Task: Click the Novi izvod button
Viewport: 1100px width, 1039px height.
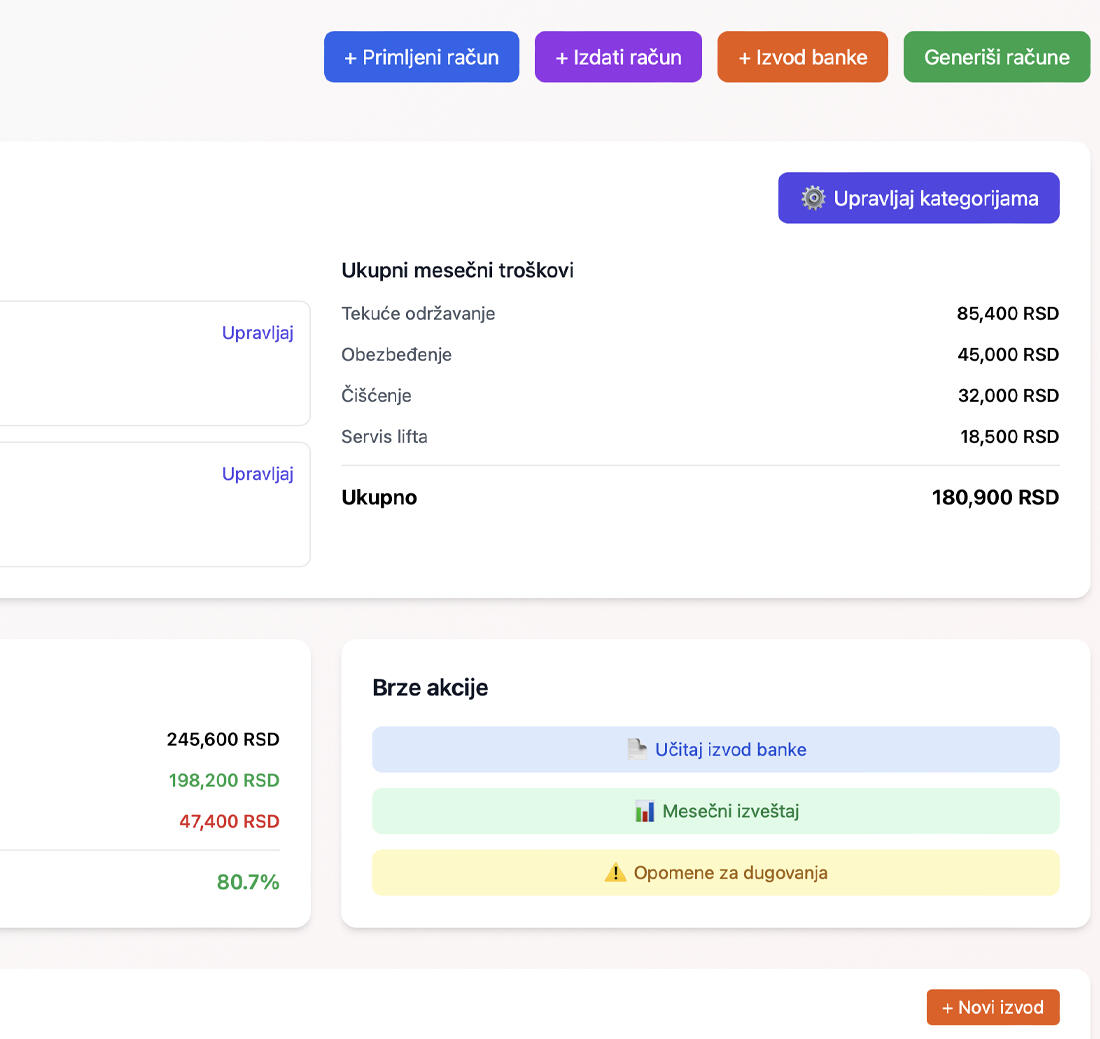Action: [x=992, y=1007]
